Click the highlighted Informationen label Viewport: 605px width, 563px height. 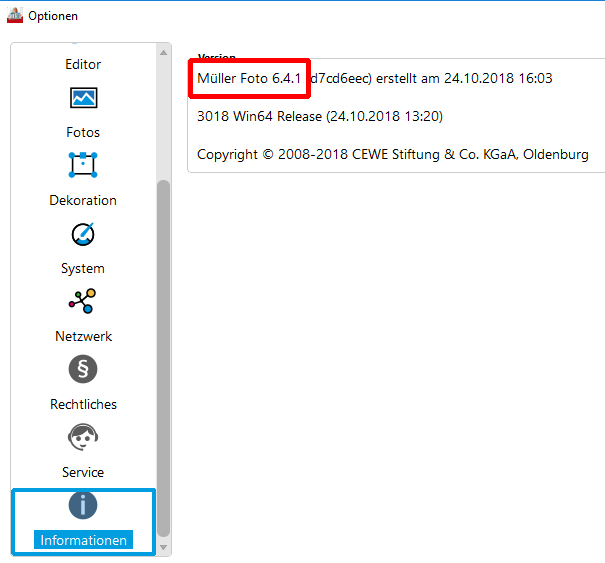[x=83, y=540]
